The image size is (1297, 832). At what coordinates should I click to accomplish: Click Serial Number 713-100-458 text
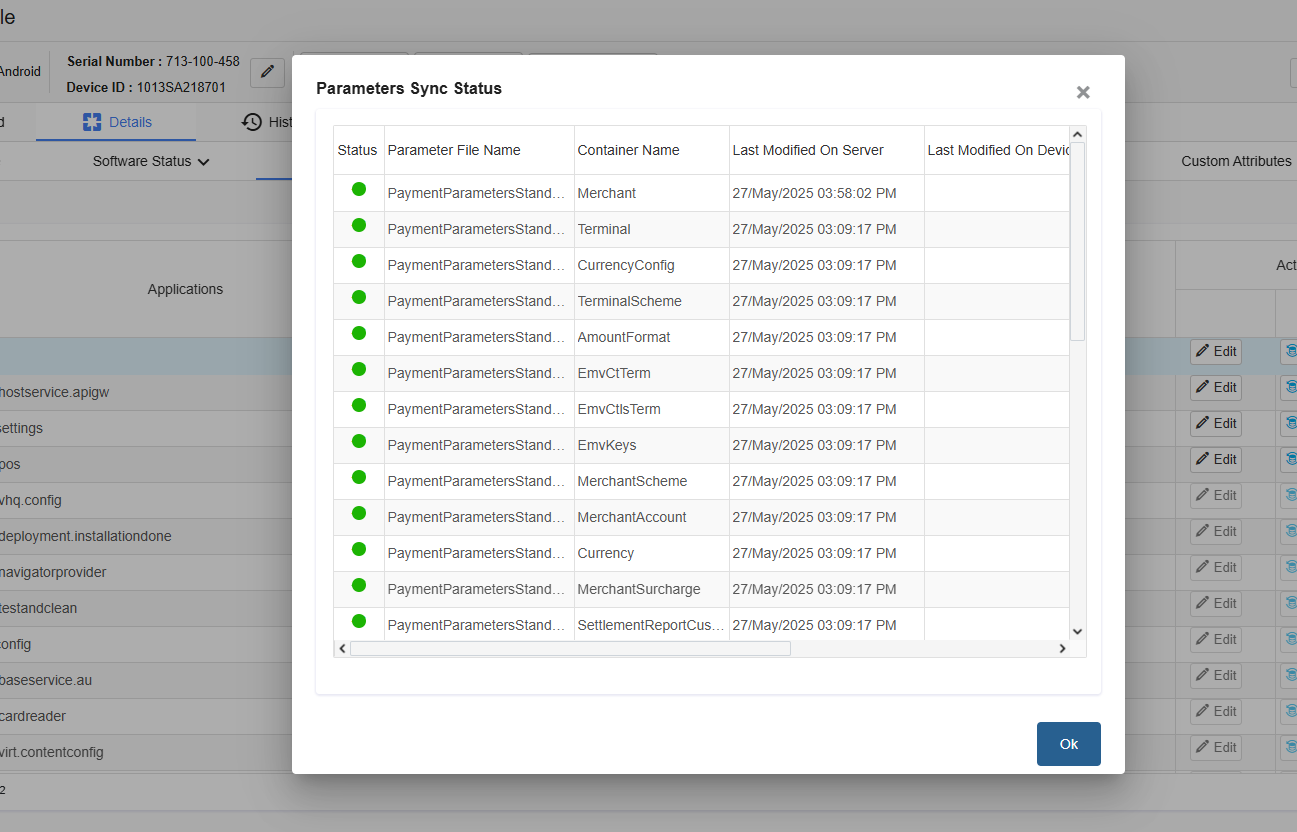pyautogui.click(x=153, y=61)
